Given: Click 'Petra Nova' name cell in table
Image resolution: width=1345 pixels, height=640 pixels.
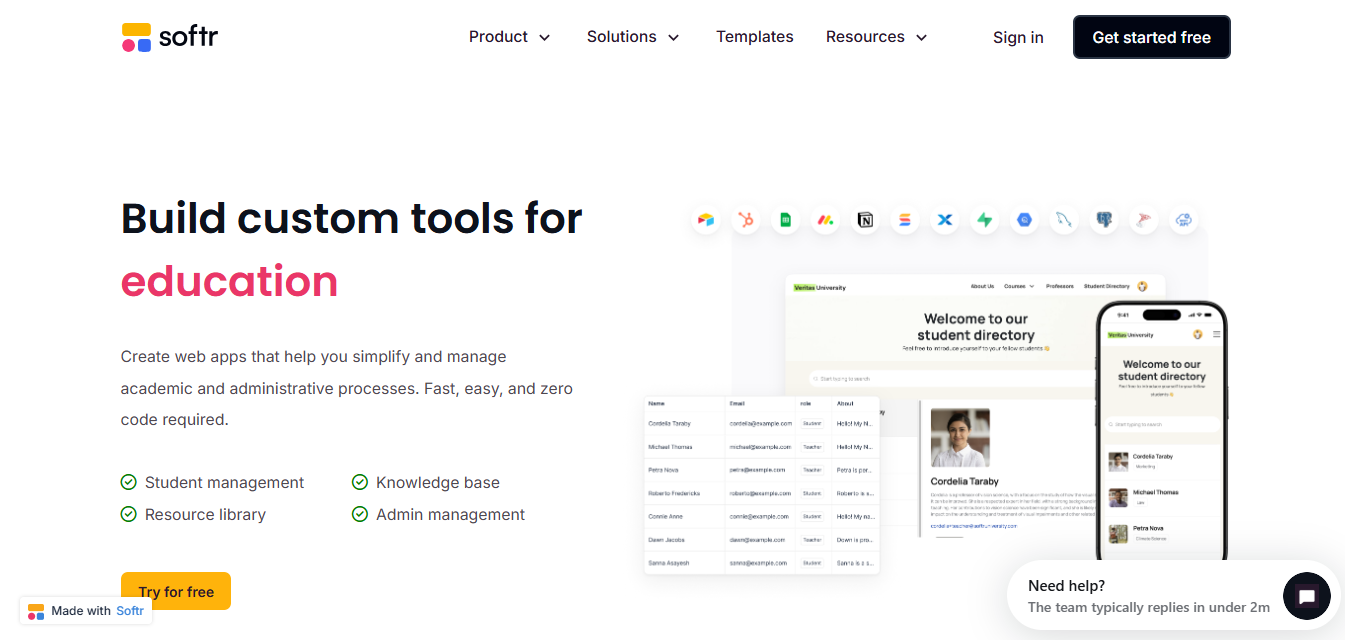Looking at the screenshot, I should coord(663,470).
